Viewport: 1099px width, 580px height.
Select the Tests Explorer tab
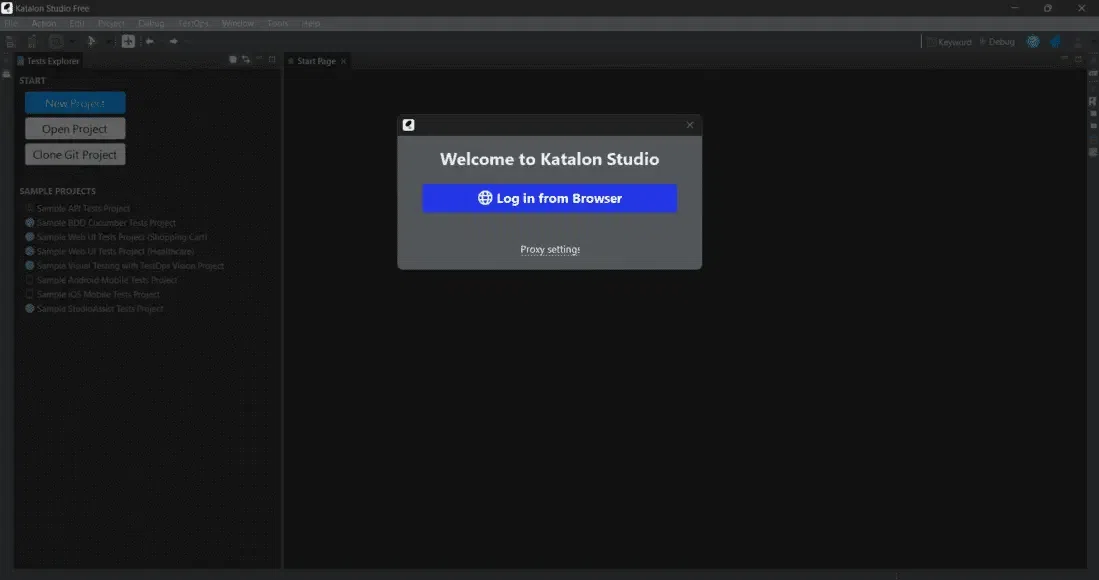click(48, 61)
